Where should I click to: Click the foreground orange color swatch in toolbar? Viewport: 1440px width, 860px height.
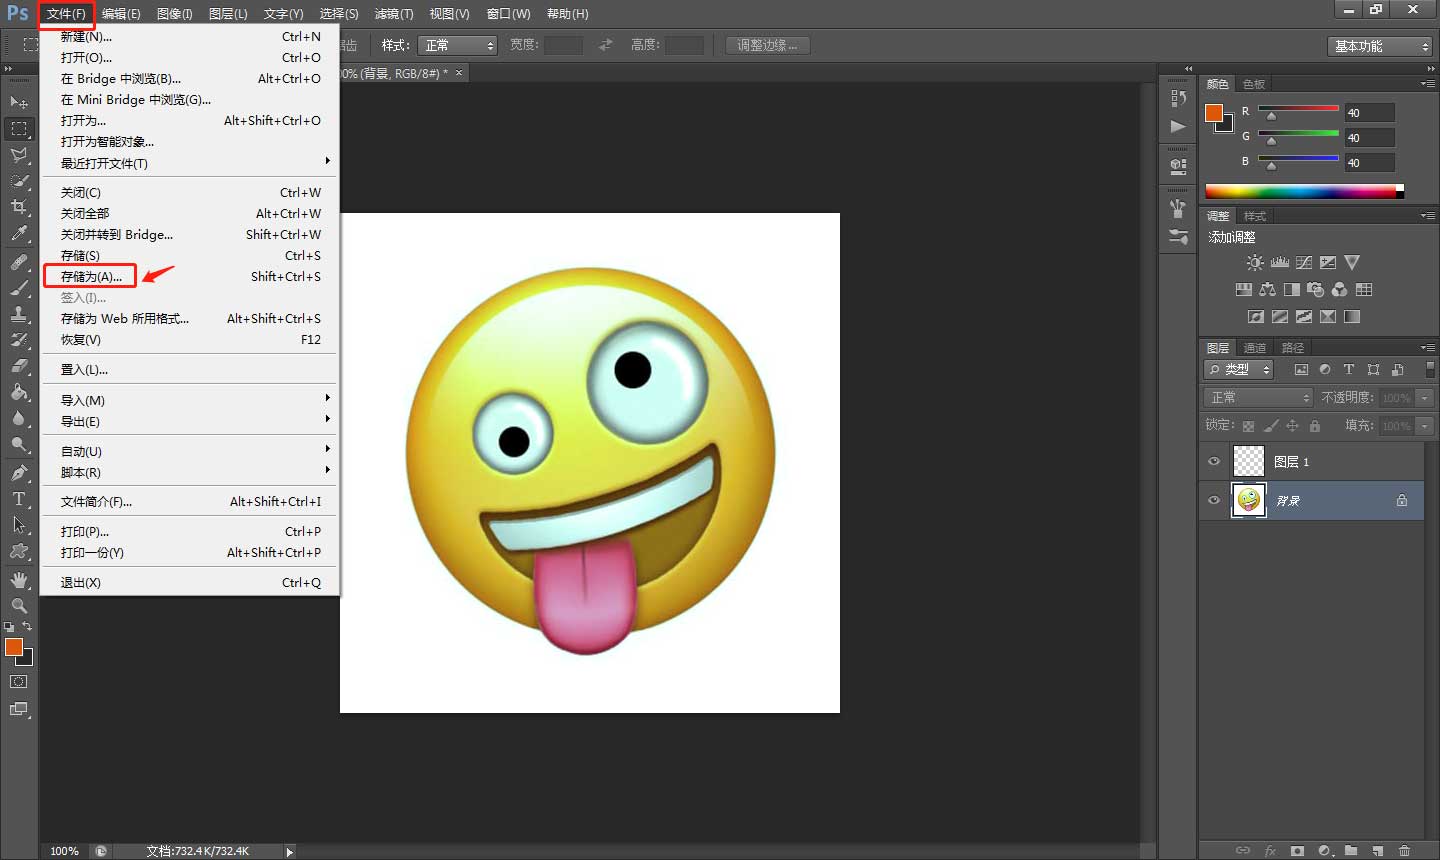coord(13,647)
